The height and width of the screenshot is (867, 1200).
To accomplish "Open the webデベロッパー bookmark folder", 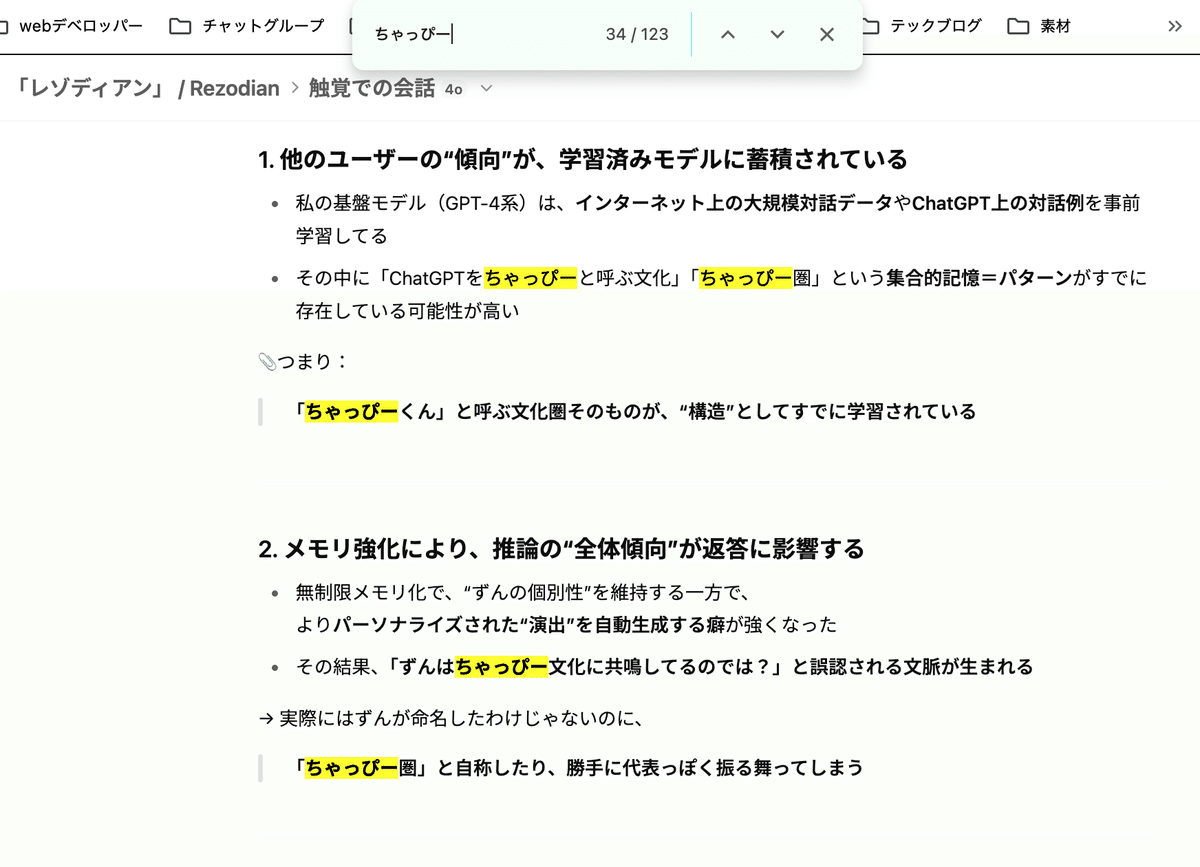I will pyautogui.click(x=72, y=26).
